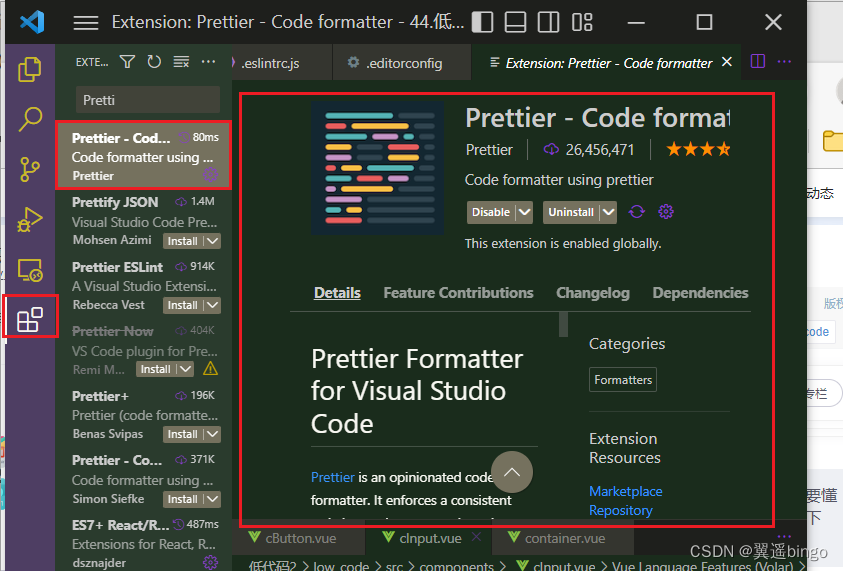Screen dimensions: 843x571
Task: Toggle secondary side bar layout icon
Action: click(548, 23)
